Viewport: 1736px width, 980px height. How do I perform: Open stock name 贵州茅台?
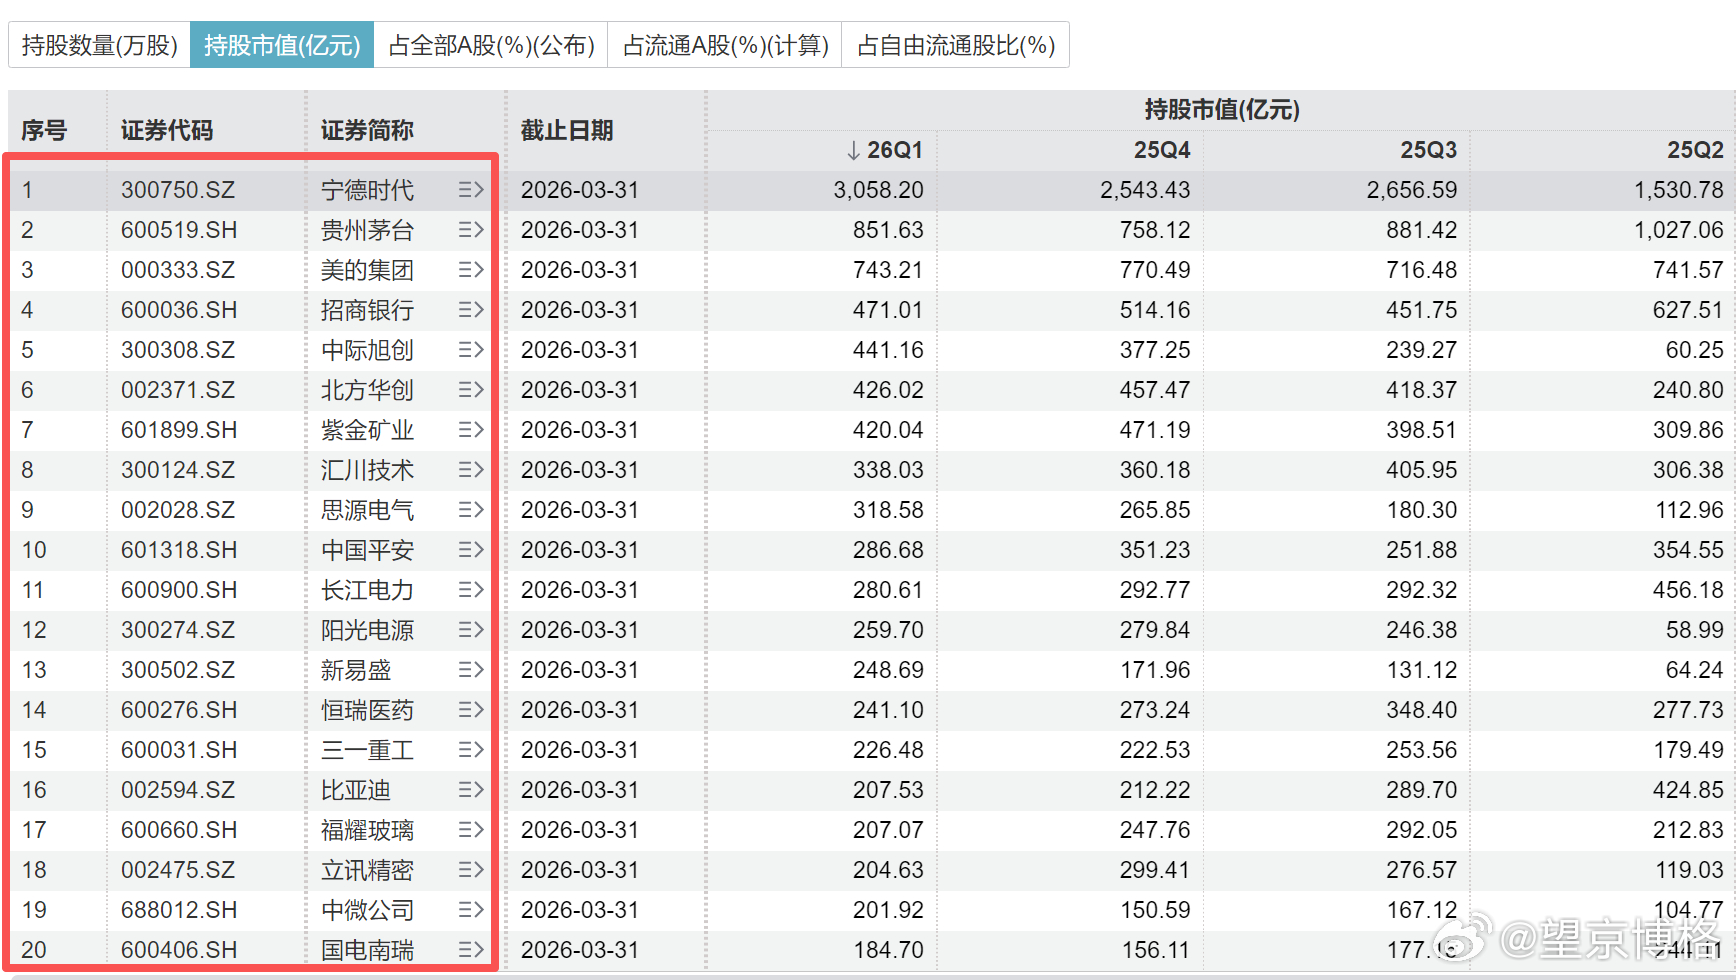pos(367,230)
